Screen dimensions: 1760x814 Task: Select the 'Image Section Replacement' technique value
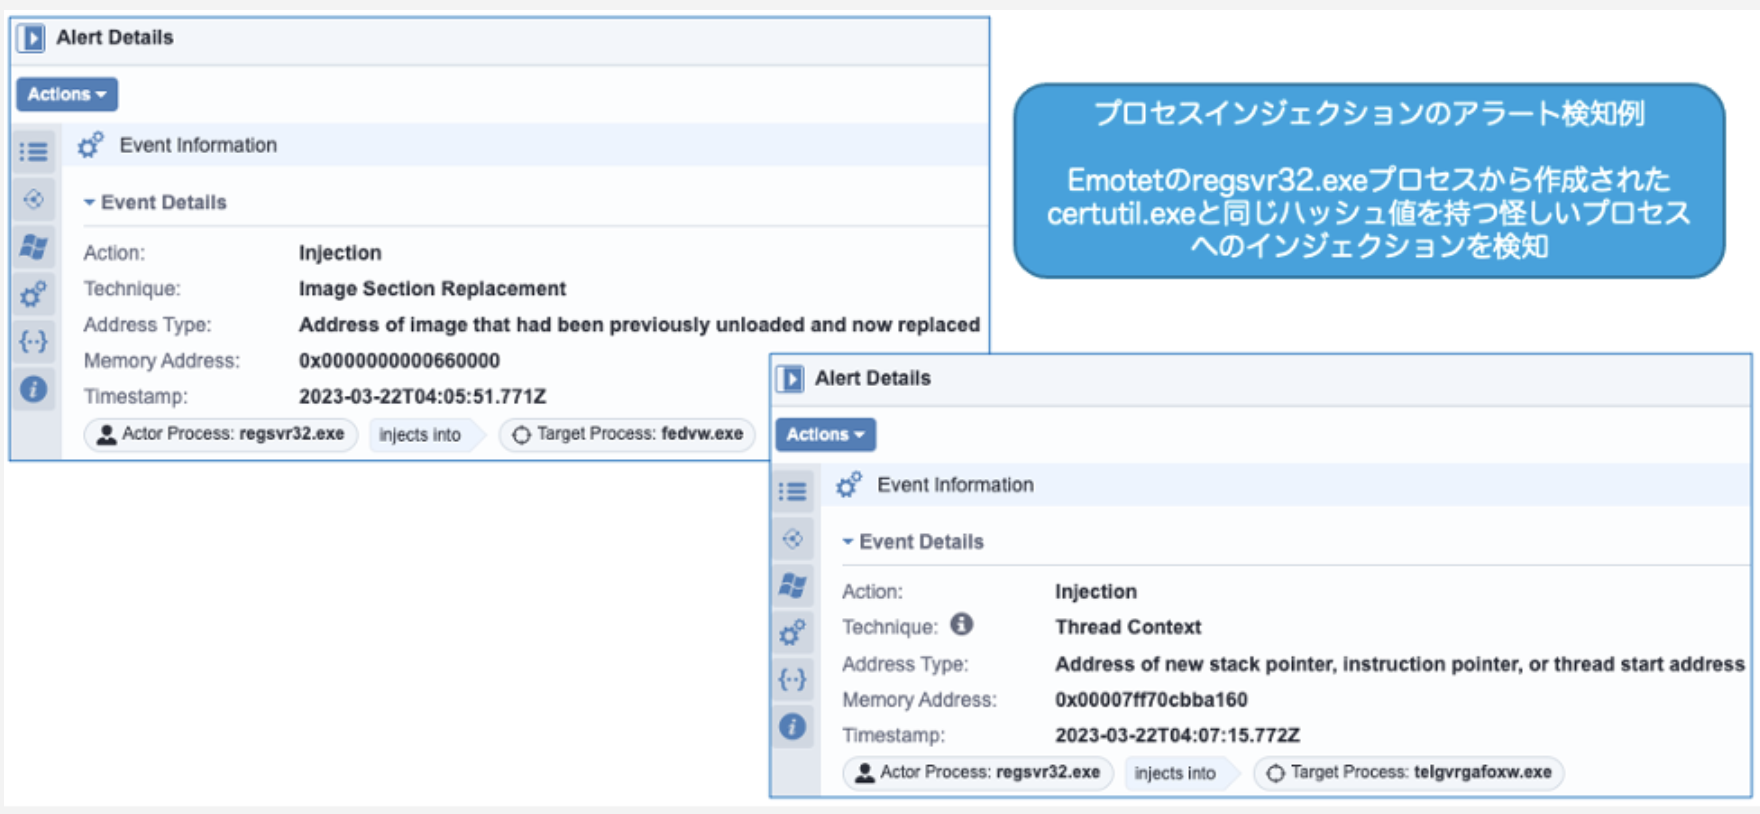[x=432, y=289]
